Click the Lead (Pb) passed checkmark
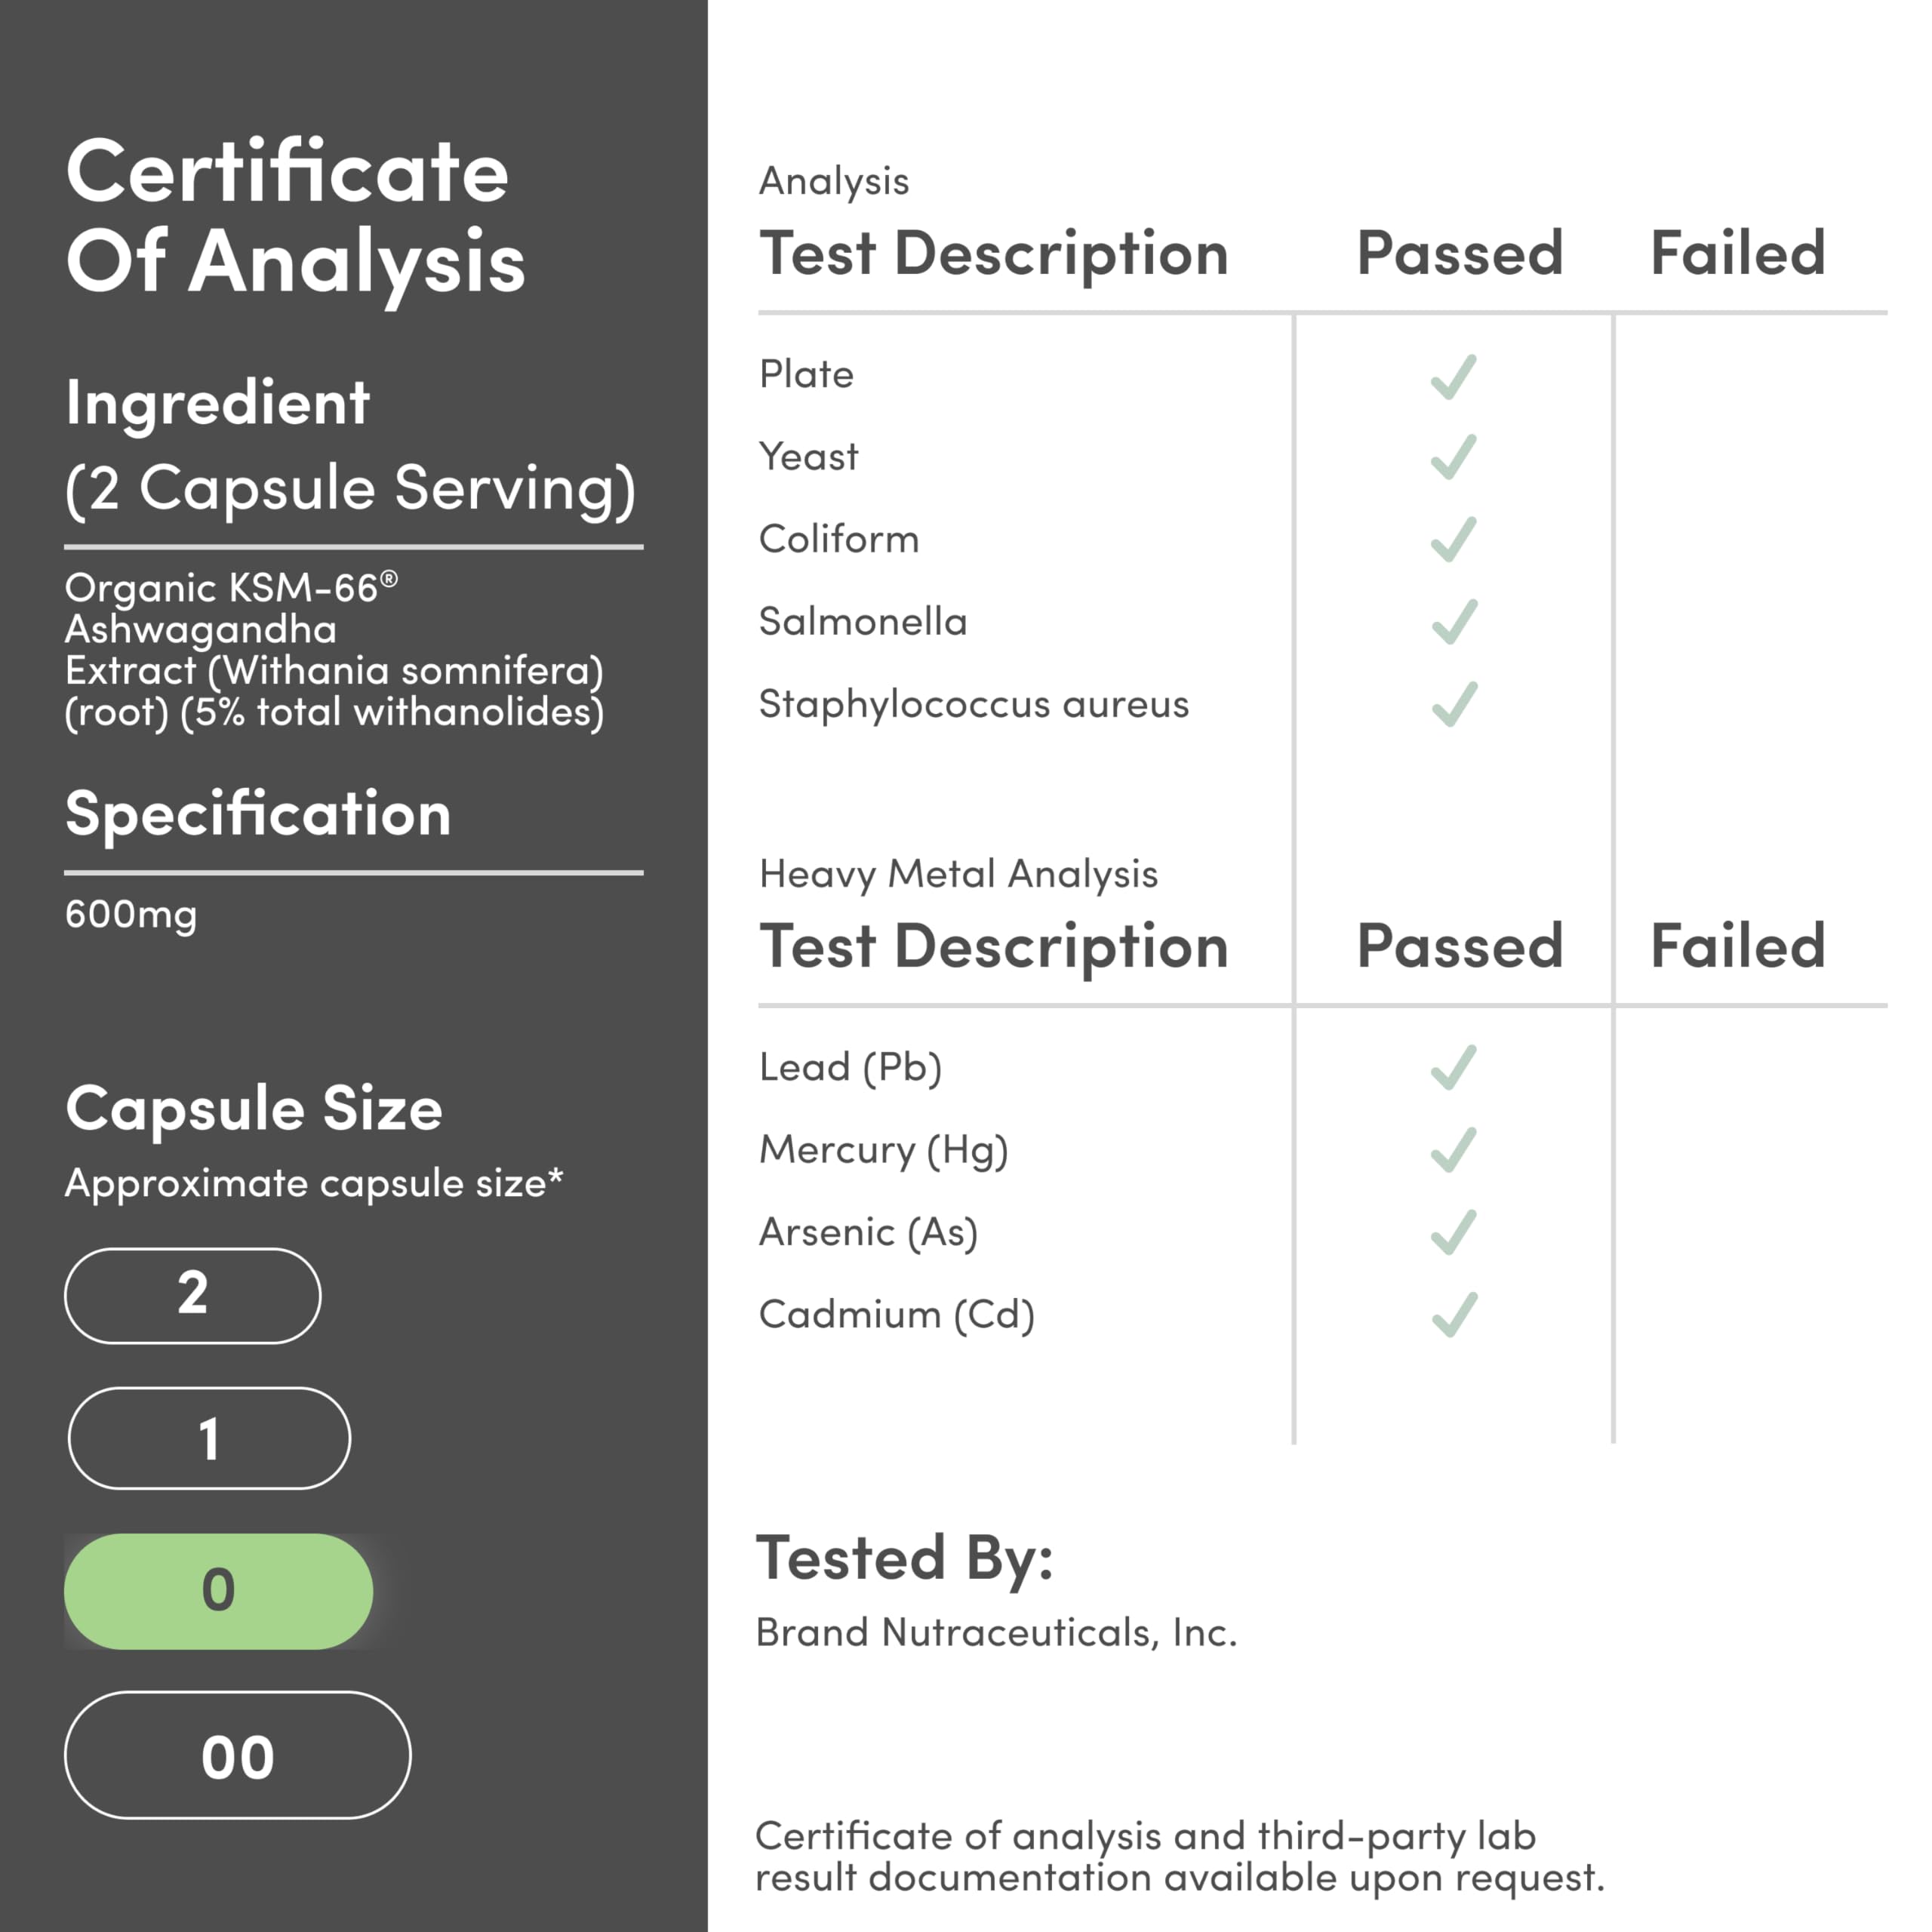Screen dimensions: 1932x1932 click(x=1453, y=1067)
